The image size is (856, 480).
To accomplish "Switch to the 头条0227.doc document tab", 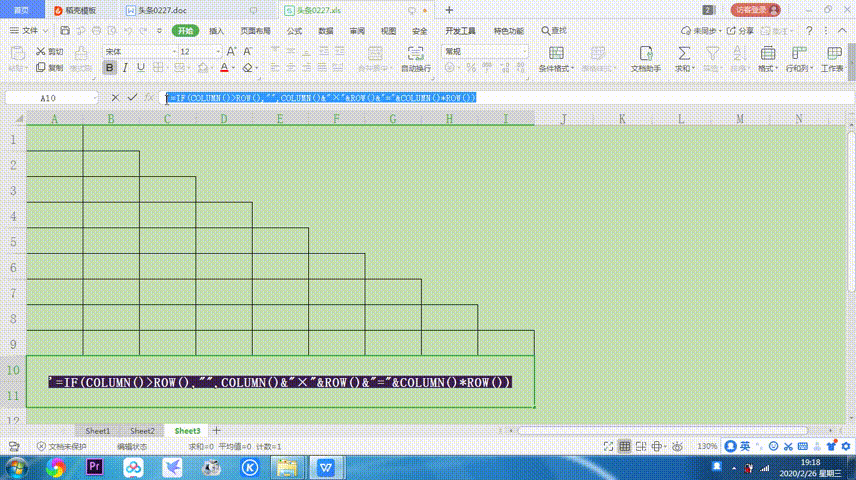I will tap(162, 10).
